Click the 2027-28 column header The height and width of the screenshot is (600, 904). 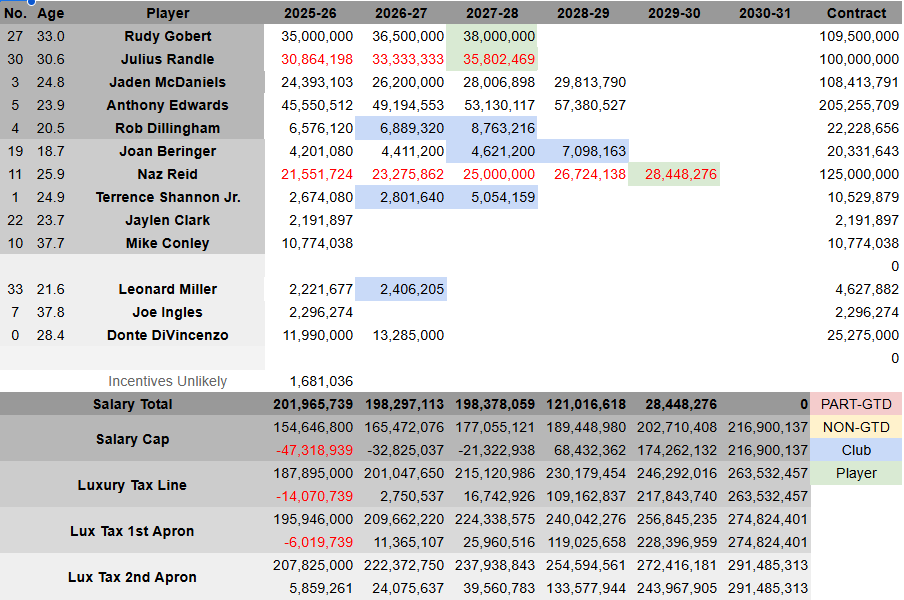click(x=492, y=13)
